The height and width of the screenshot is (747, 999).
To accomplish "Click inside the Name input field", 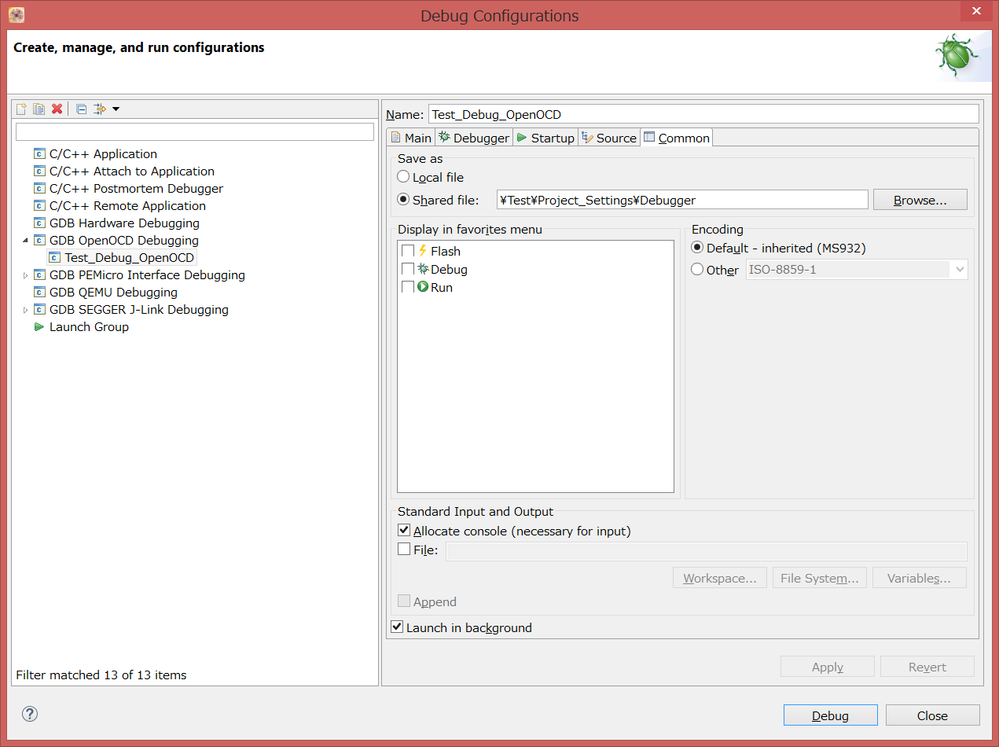I will tap(700, 113).
